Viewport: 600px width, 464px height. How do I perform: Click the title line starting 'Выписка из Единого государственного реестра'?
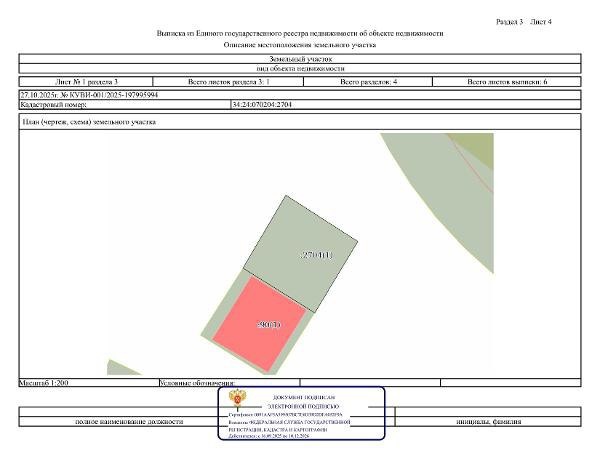300,33
